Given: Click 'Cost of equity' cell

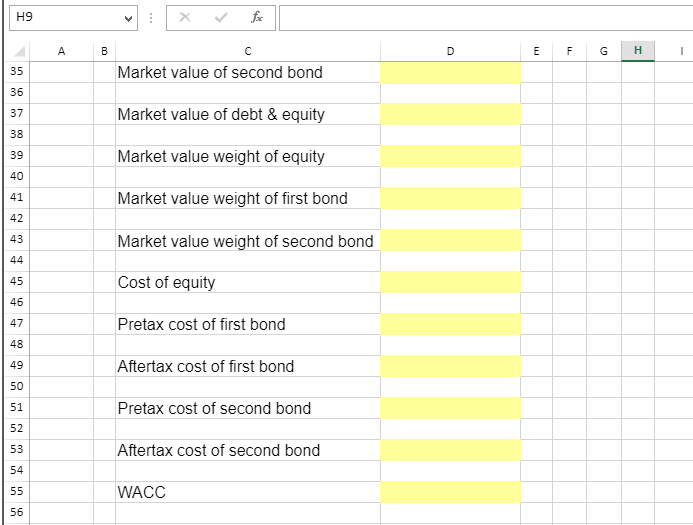Looking at the screenshot, I should [248, 282].
